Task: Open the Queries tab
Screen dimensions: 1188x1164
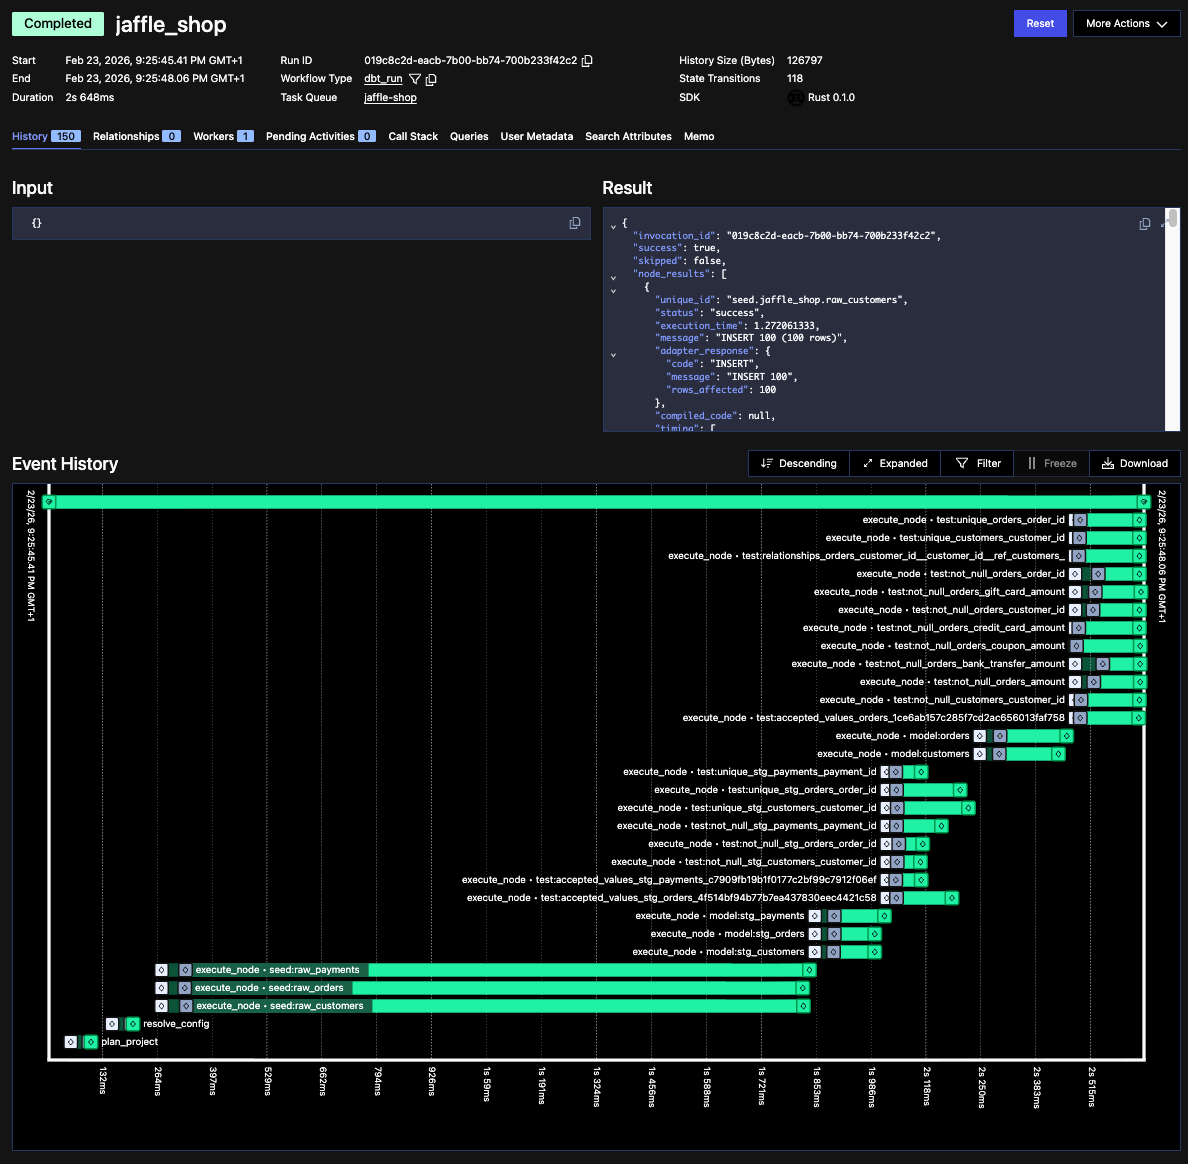Action: point(469,136)
